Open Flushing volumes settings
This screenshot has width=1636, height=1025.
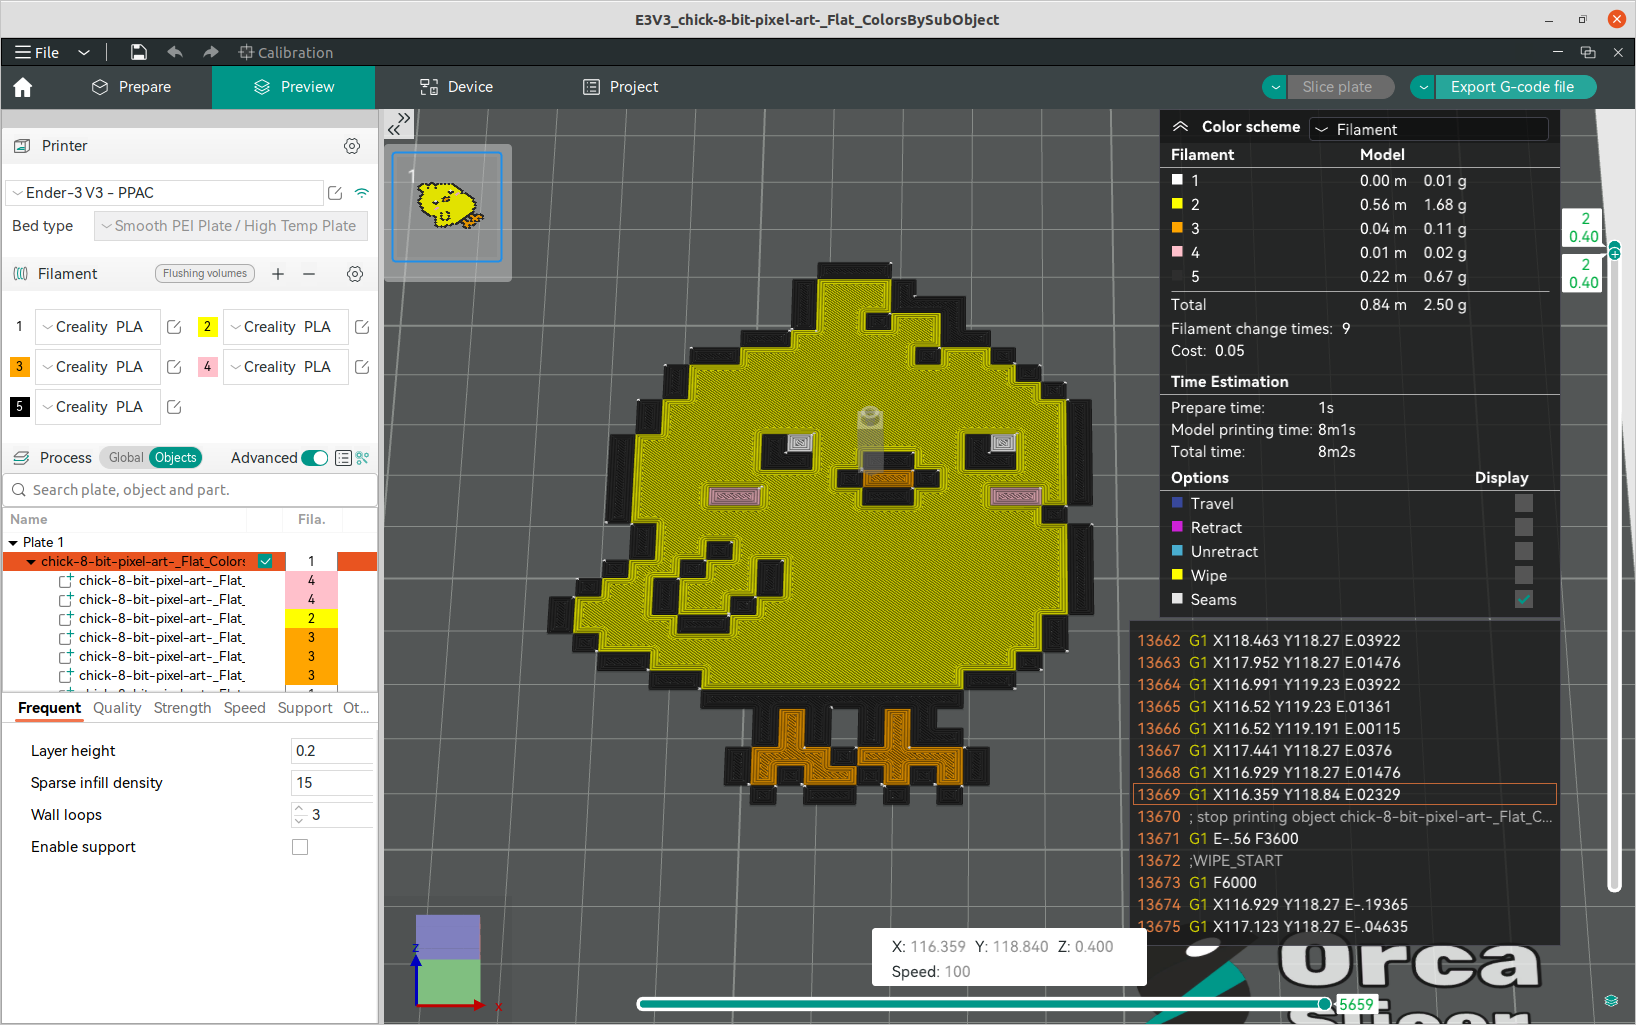coord(205,274)
